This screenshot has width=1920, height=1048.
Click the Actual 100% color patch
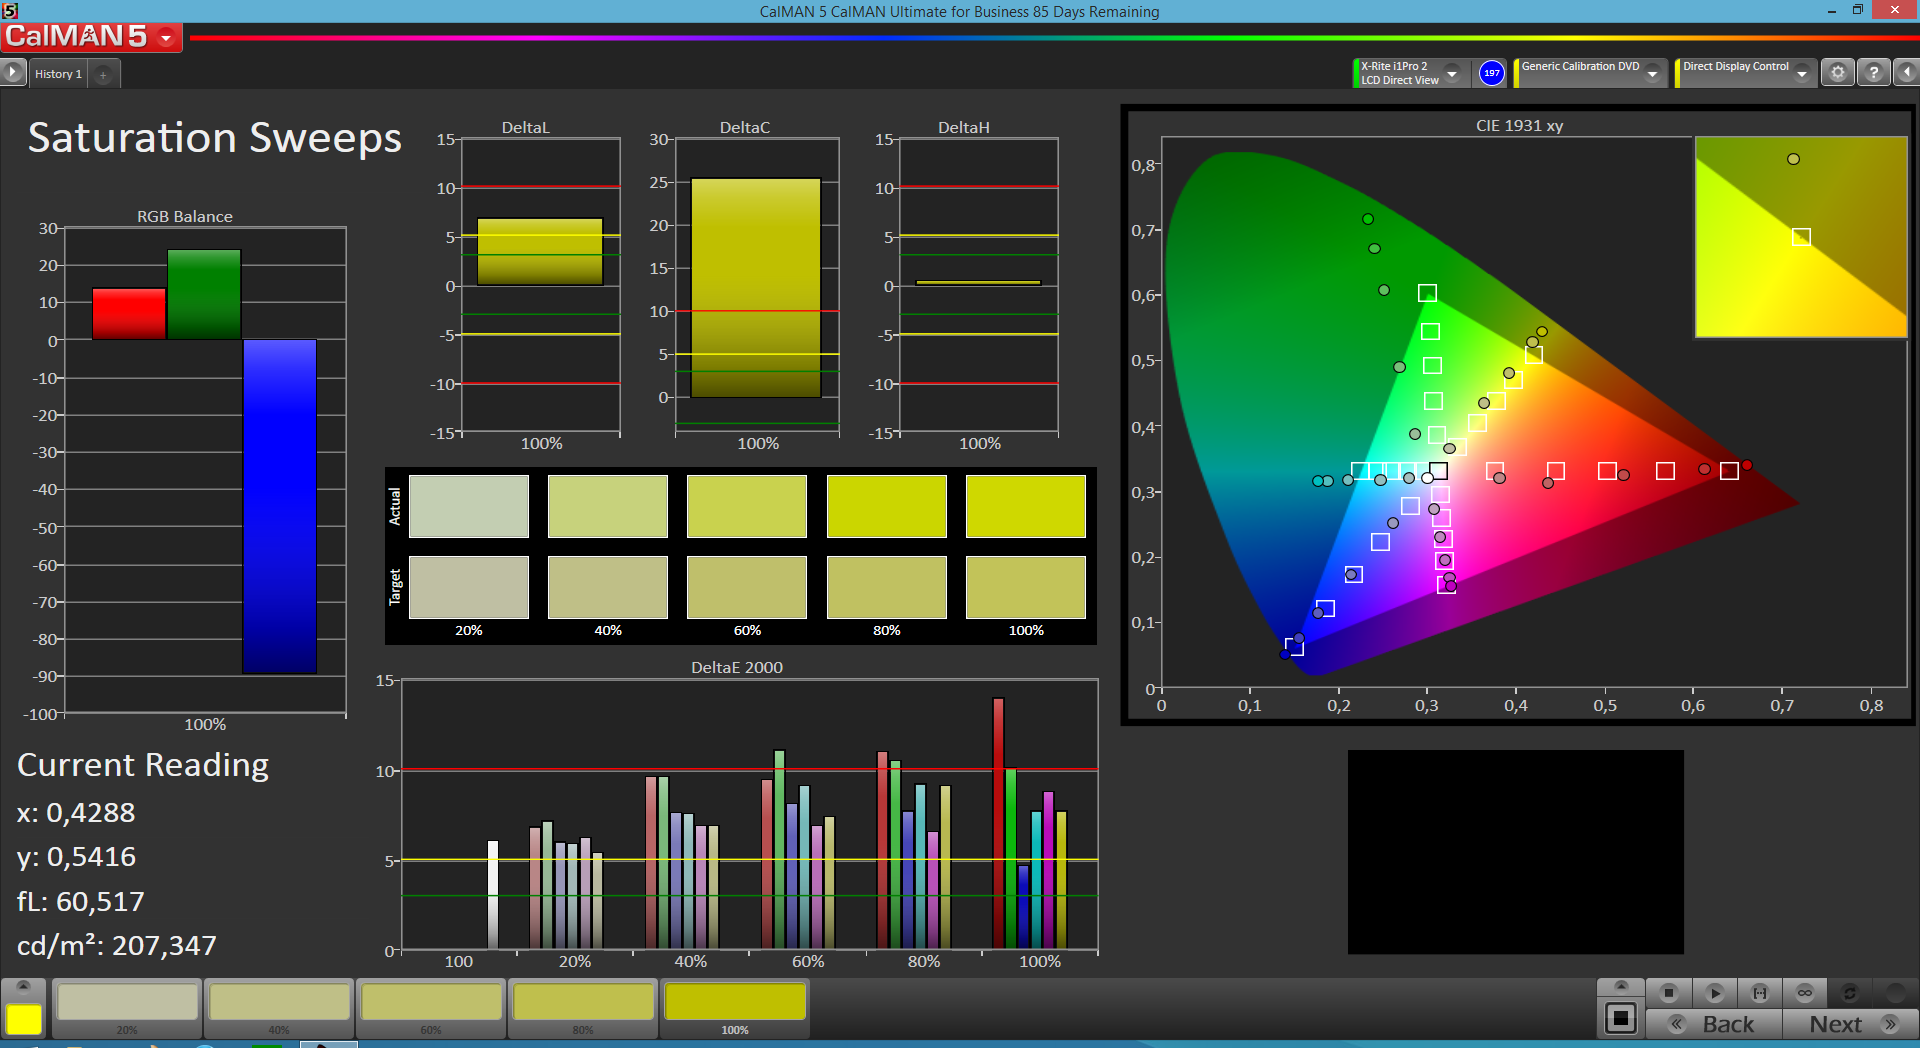pyautogui.click(x=1026, y=506)
